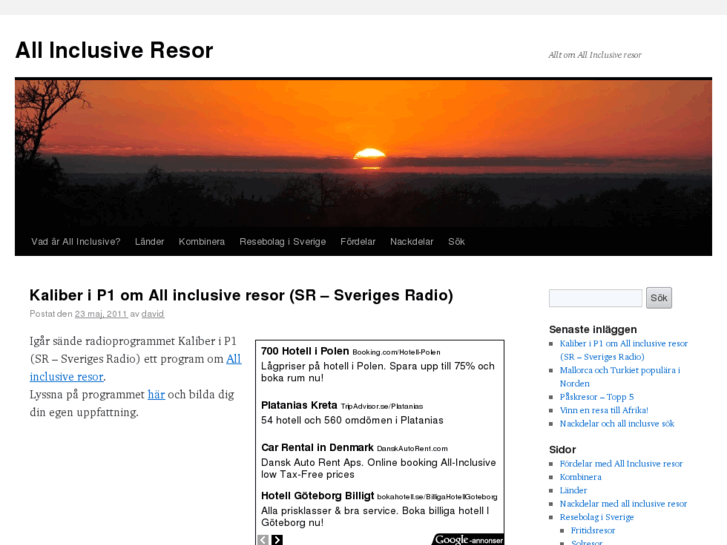
Task: Select 'Resebolag i Sverige' in the navigation bar
Action: tap(282, 242)
